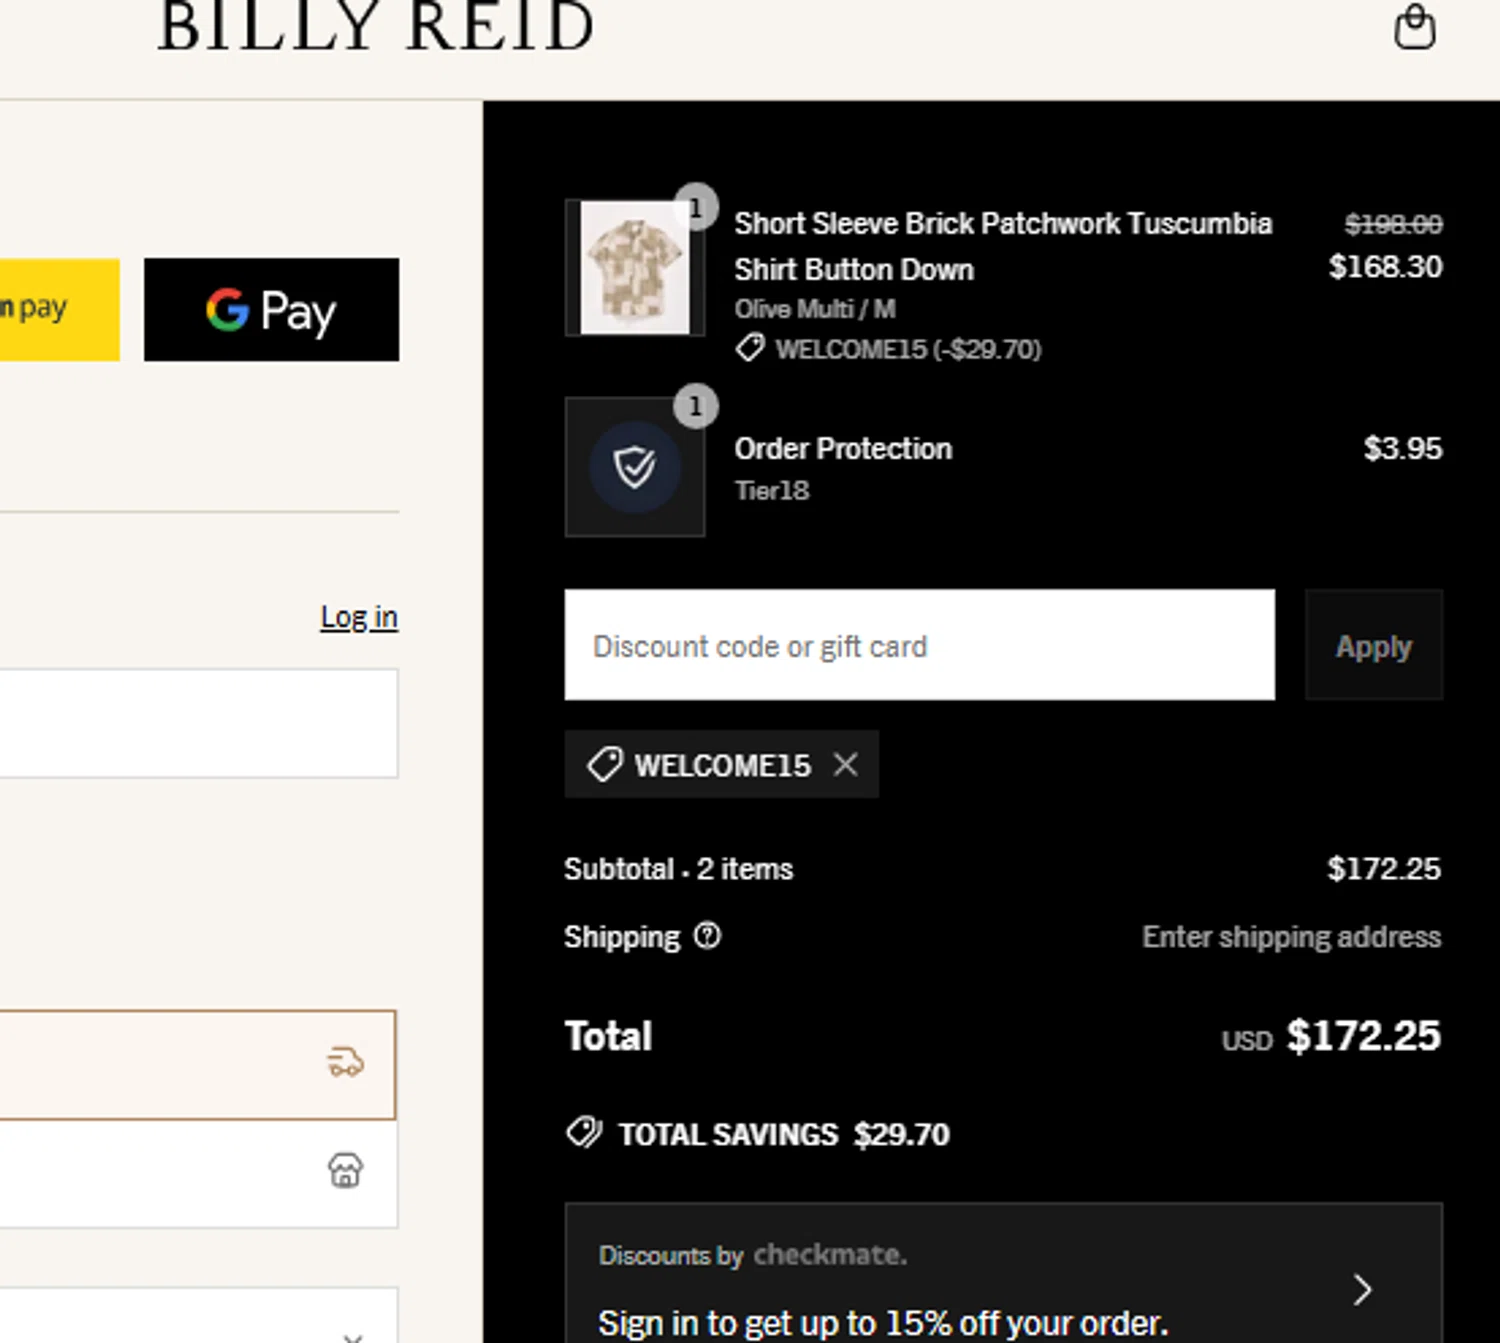The width and height of the screenshot is (1500, 1343).
Task: Select the store pickup option
Action: [198, 1173]
